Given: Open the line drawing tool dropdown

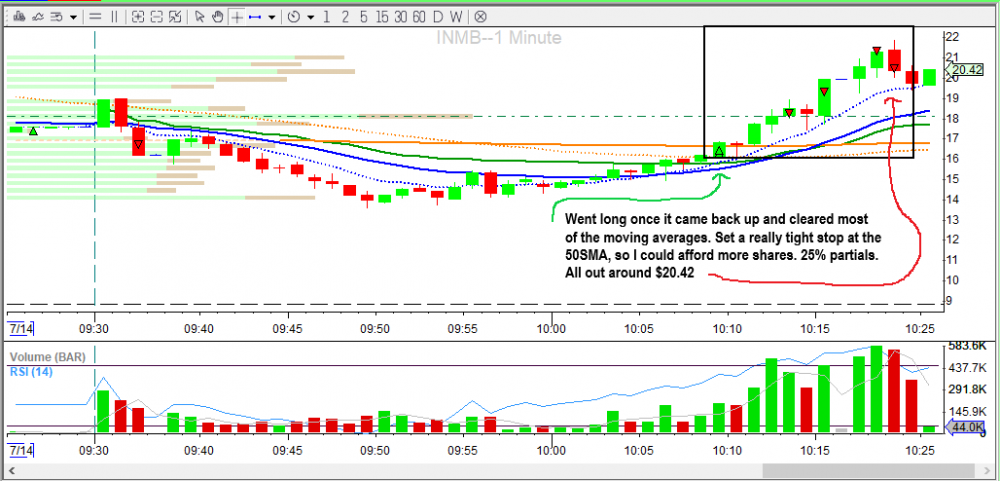Looking at the screenshot, I should click(271, 17).
